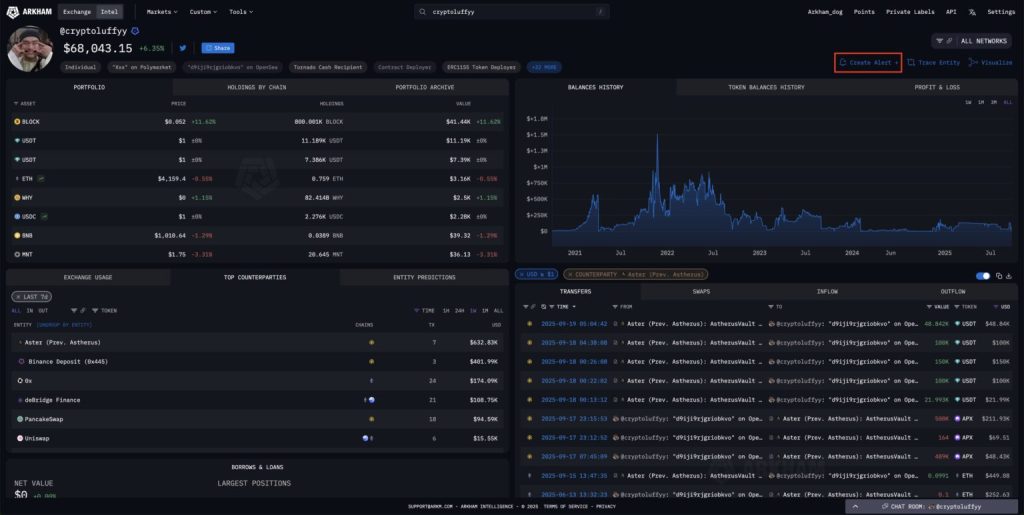
Task: Switch to the Holdings By Chain tab
Action: tap(257, 87)
